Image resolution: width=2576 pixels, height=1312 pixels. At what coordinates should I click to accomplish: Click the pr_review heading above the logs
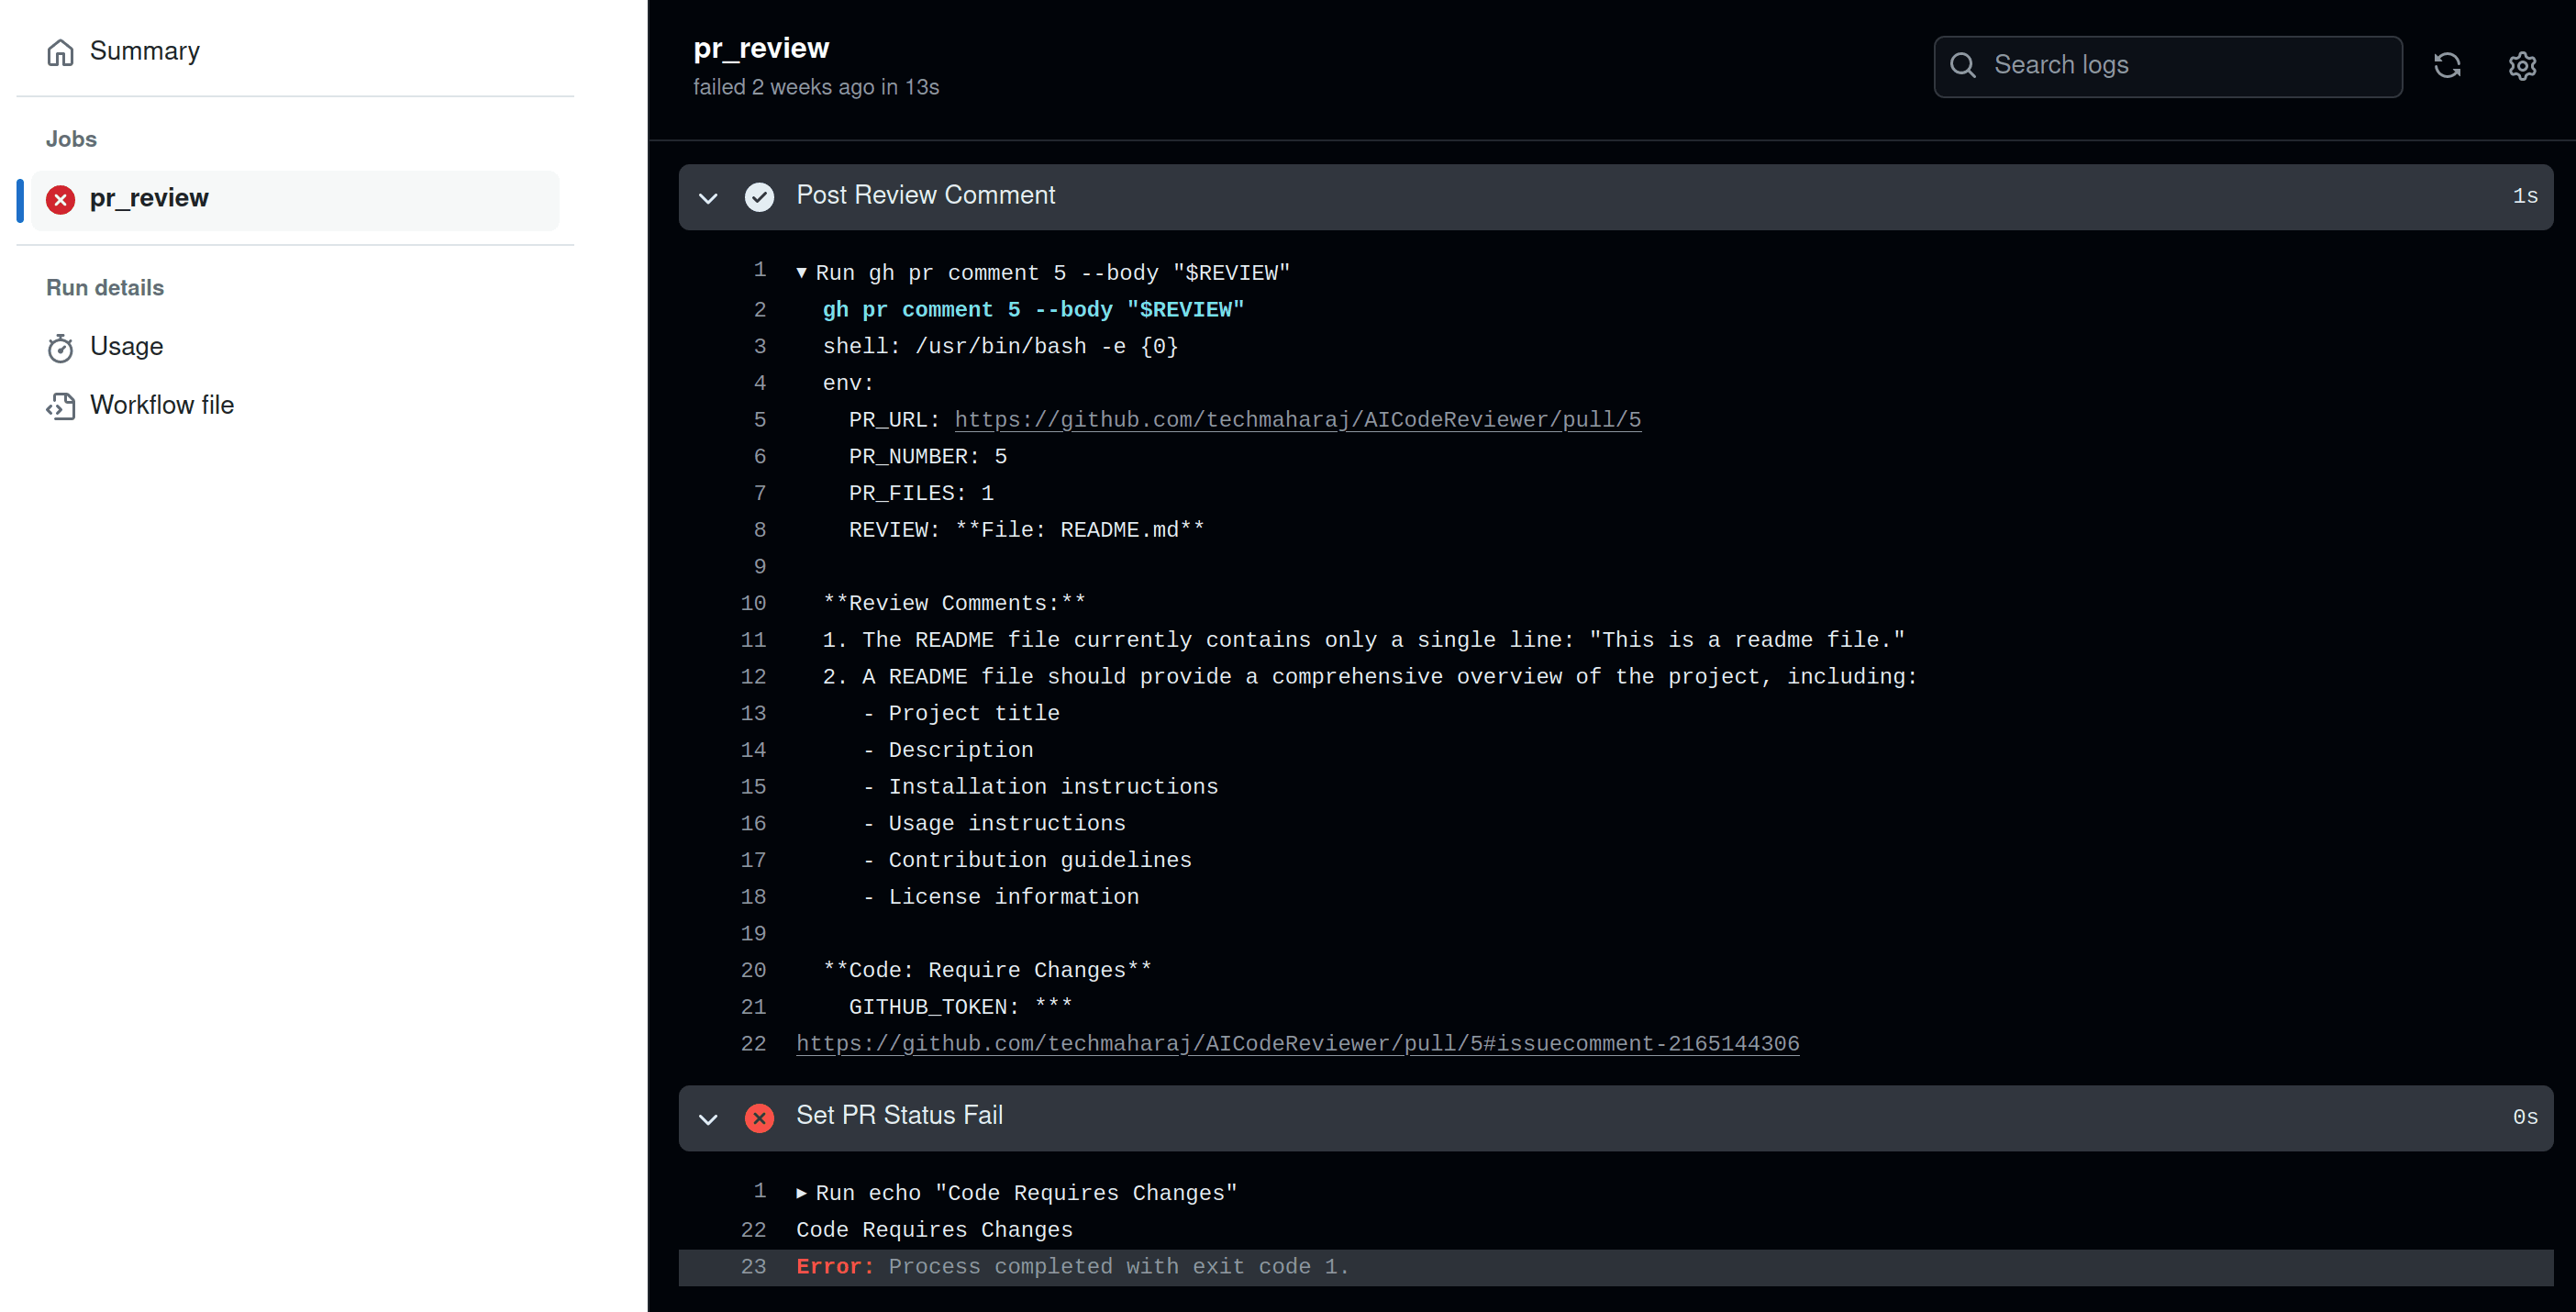(x=761, y=48)
